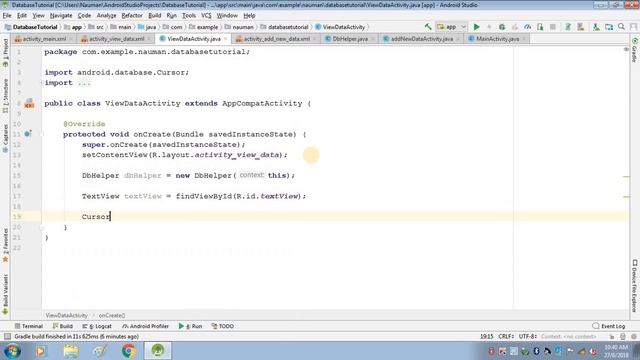Click the 19:15 cursor position indicator
The image size is (640, 360).
487,337
